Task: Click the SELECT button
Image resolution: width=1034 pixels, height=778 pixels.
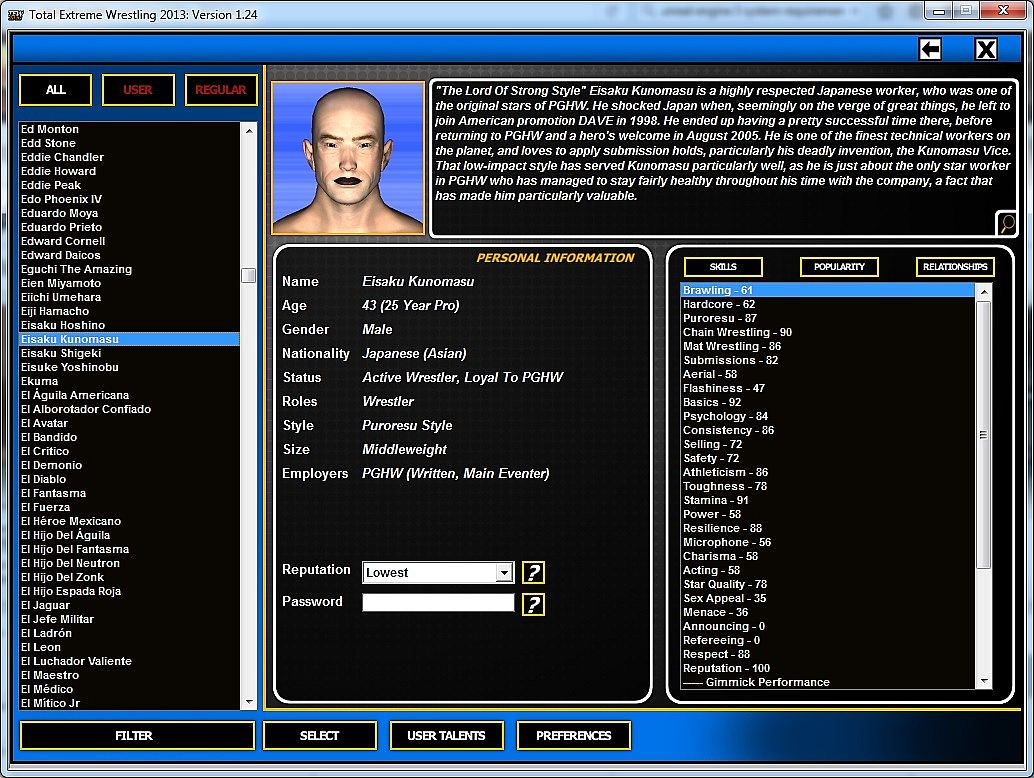Action: tap(320, 735)
